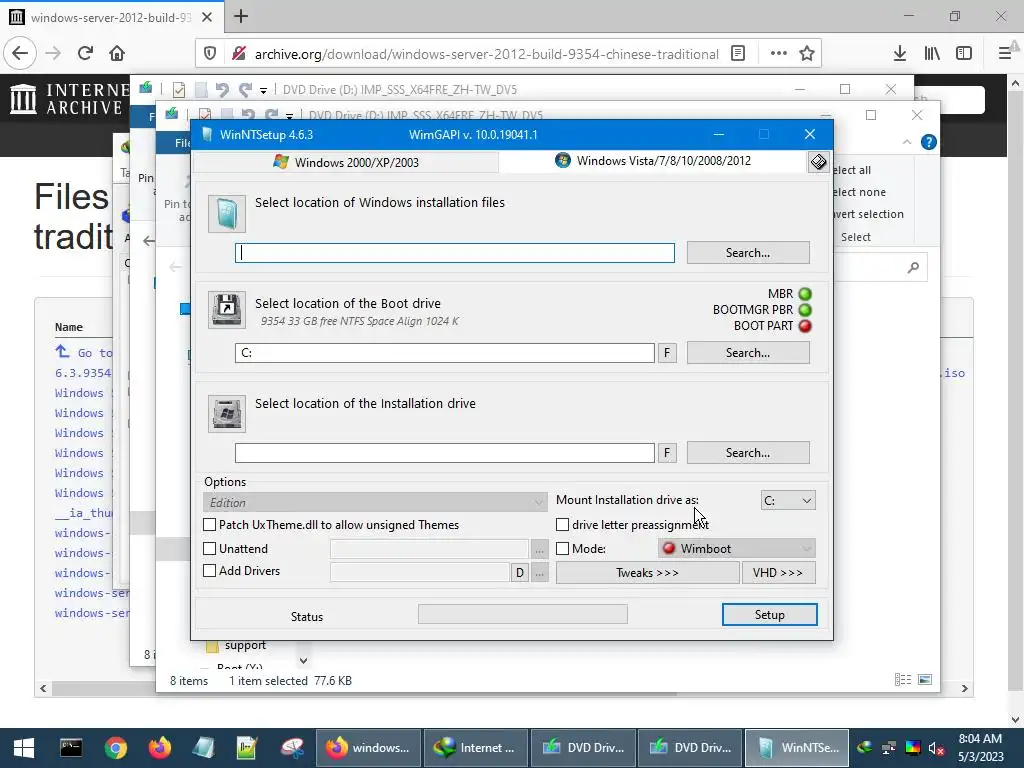Viewport: 1024px width, 768px height.
Task: Open Firefox library icon
Action: point(932,54)
